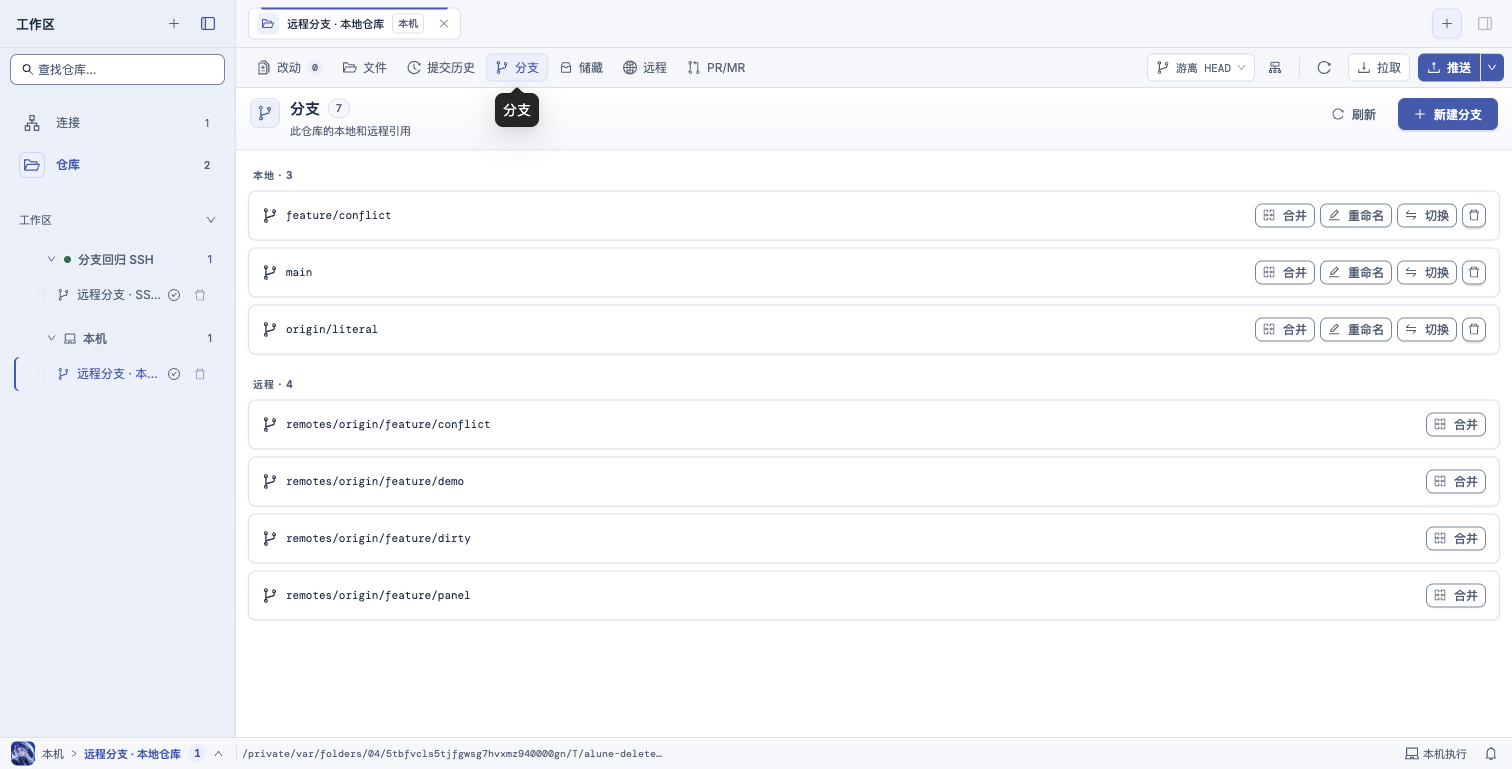Click the 查找仓库 search field
Image resolution: width=1512 pixels, height=769 pixels.
point(118,69)
